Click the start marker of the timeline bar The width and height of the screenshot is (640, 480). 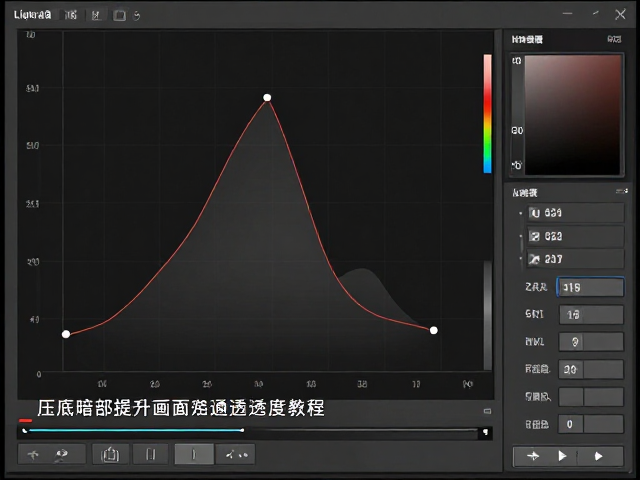tap(24, 431)
